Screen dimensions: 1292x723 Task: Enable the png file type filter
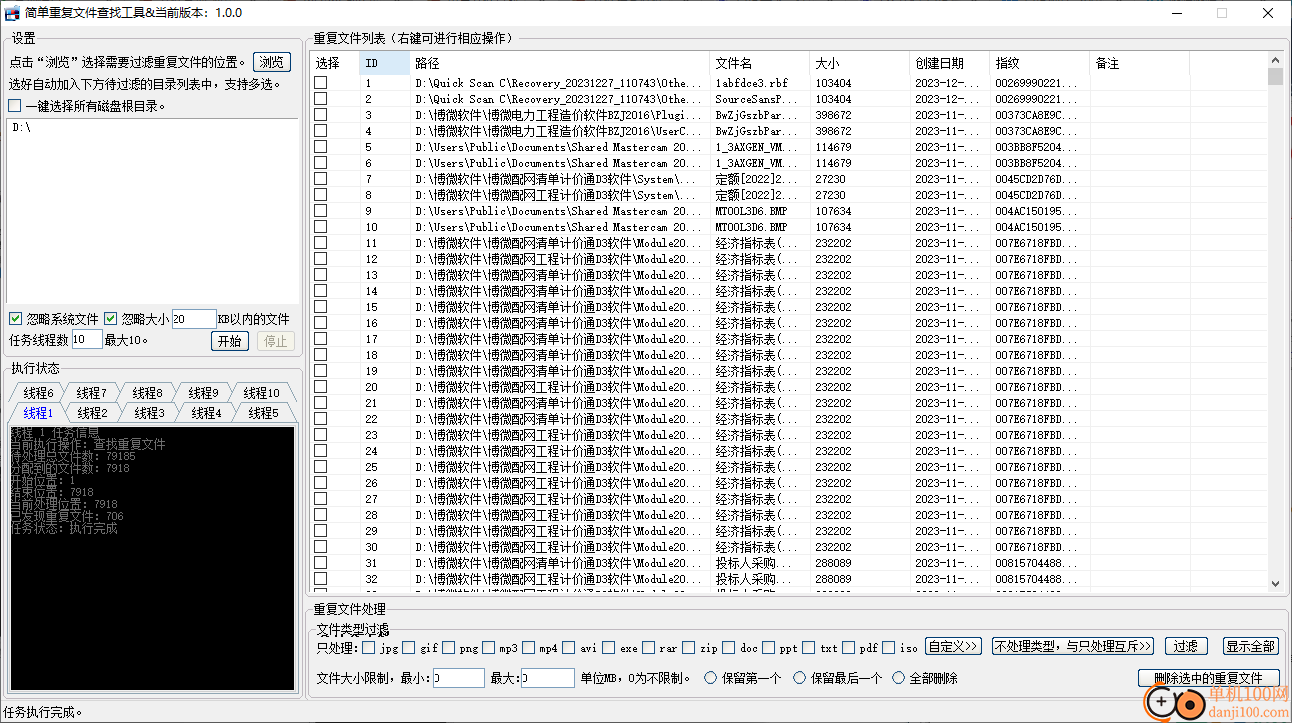coord(448,647)
